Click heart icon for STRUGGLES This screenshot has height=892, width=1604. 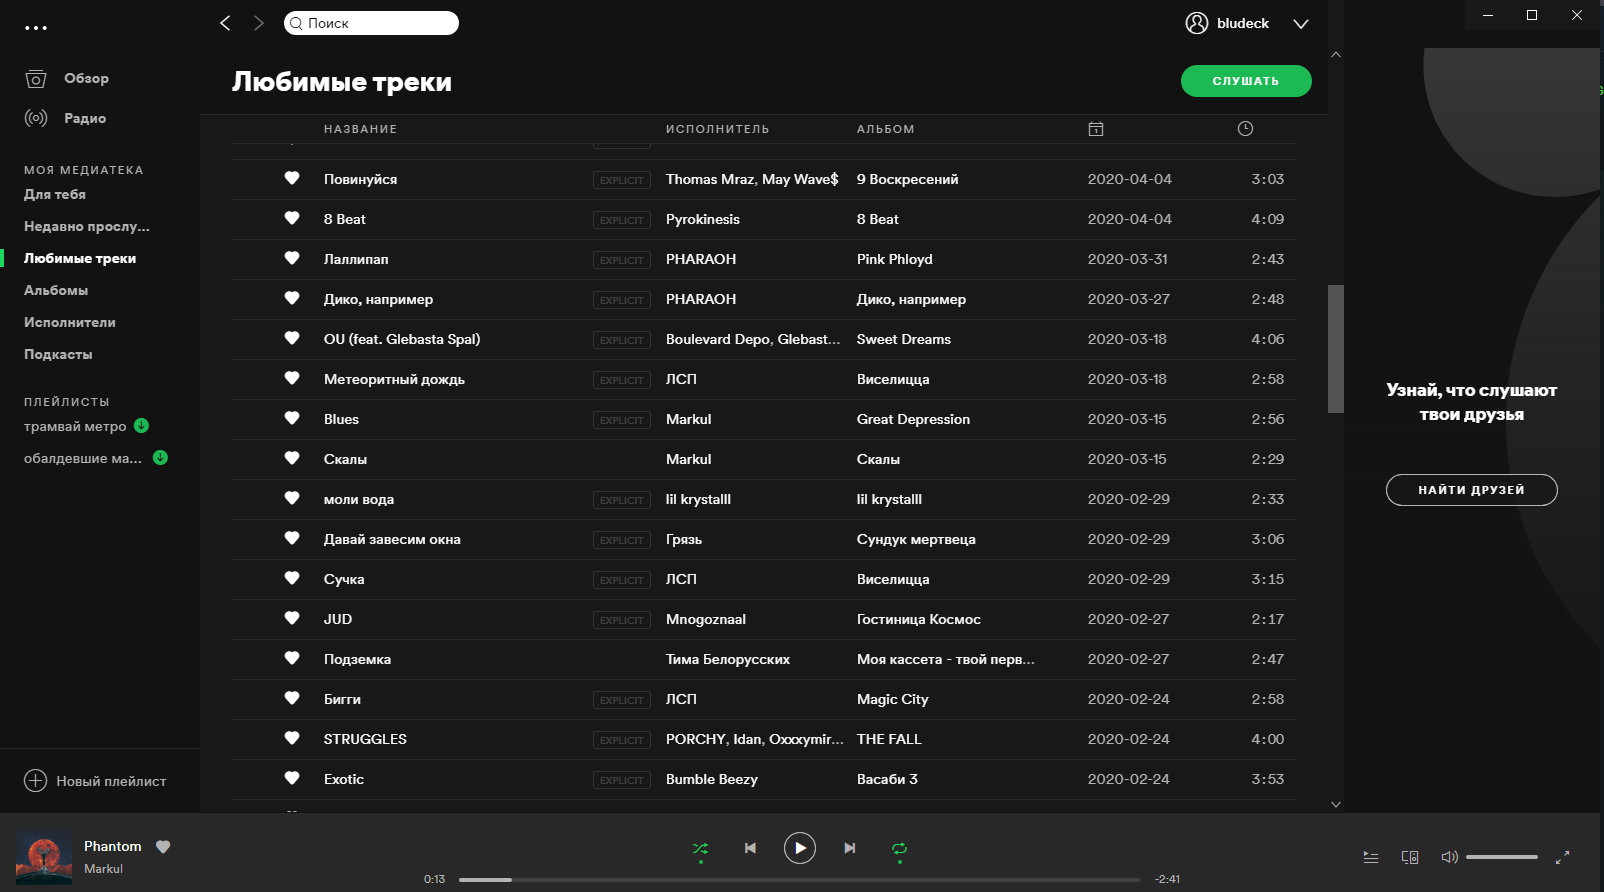click(292, 738)
